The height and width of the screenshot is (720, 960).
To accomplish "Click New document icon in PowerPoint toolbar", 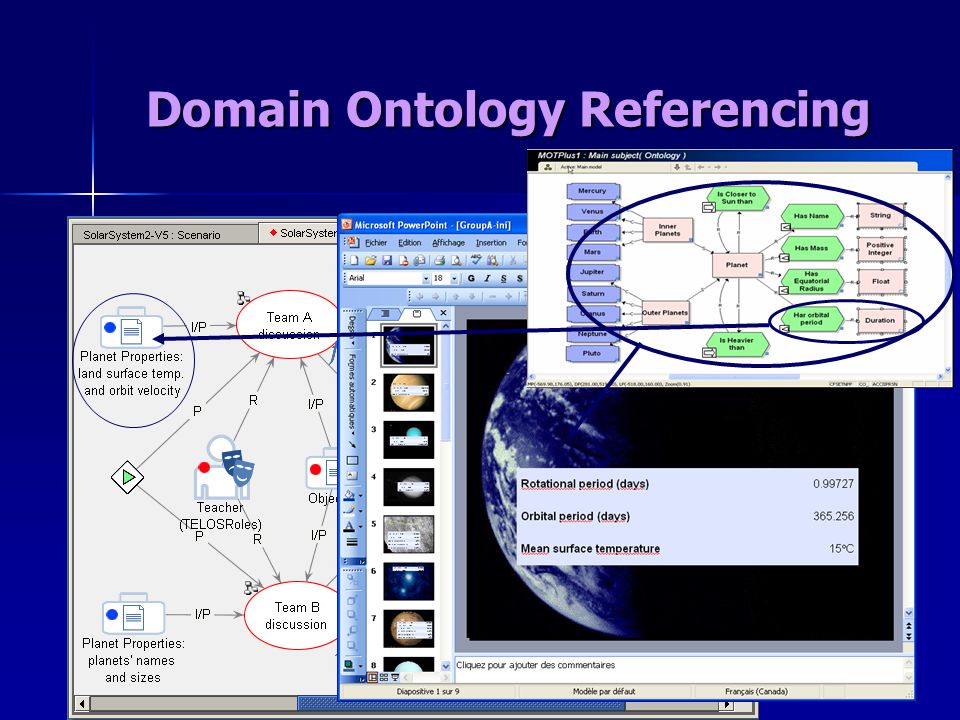I will click(x=354, y=260).
